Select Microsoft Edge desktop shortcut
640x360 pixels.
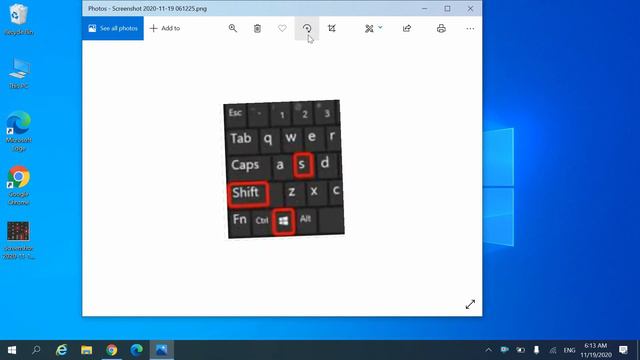[x=19, y=131]
